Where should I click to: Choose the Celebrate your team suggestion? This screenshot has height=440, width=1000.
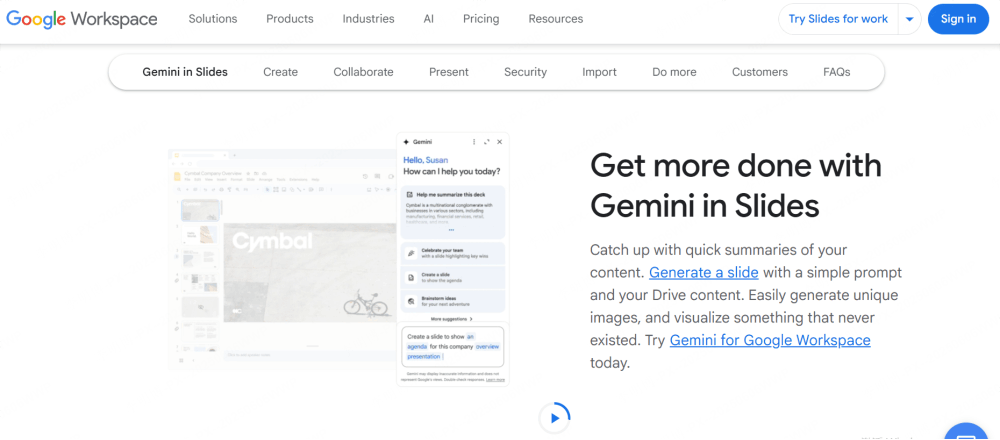point(453,253)
